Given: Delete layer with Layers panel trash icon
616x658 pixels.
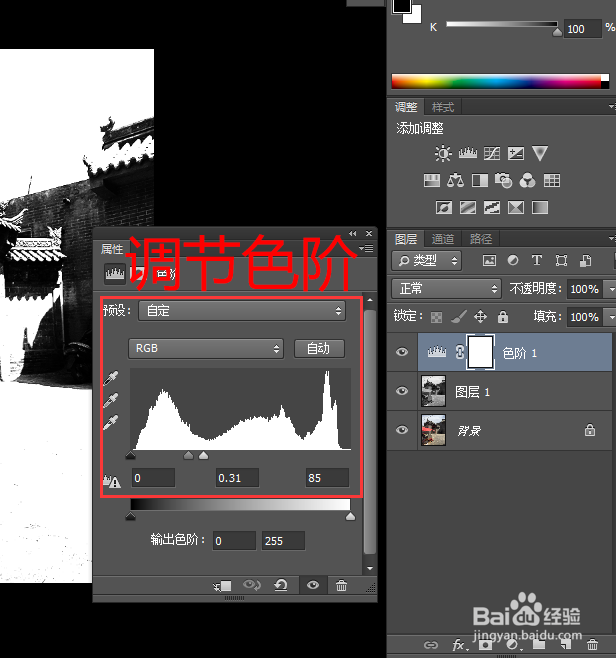Looking at the screenshot, I should coord(592,644).
